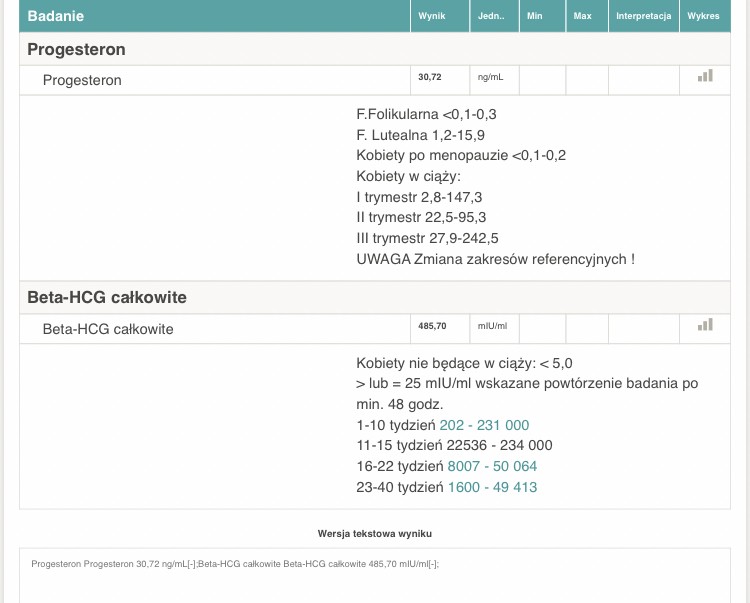Click the Wersja tekstowa wyniku heading
750x603 pixels.
(375, 534)
